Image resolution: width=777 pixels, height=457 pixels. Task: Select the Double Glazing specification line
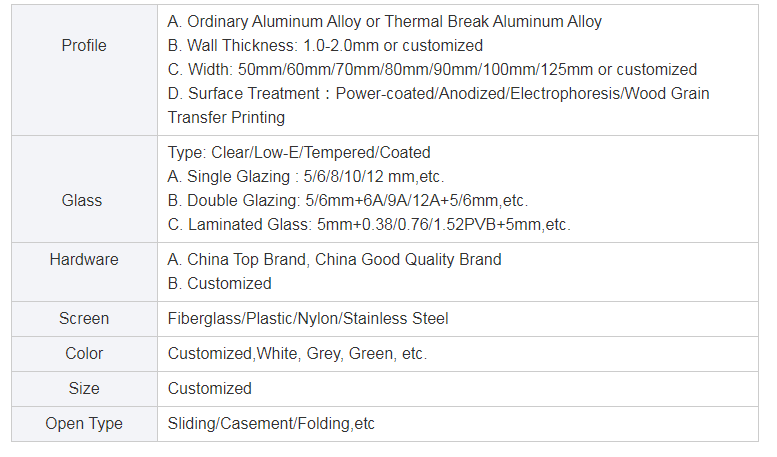(x=348, y=201)
